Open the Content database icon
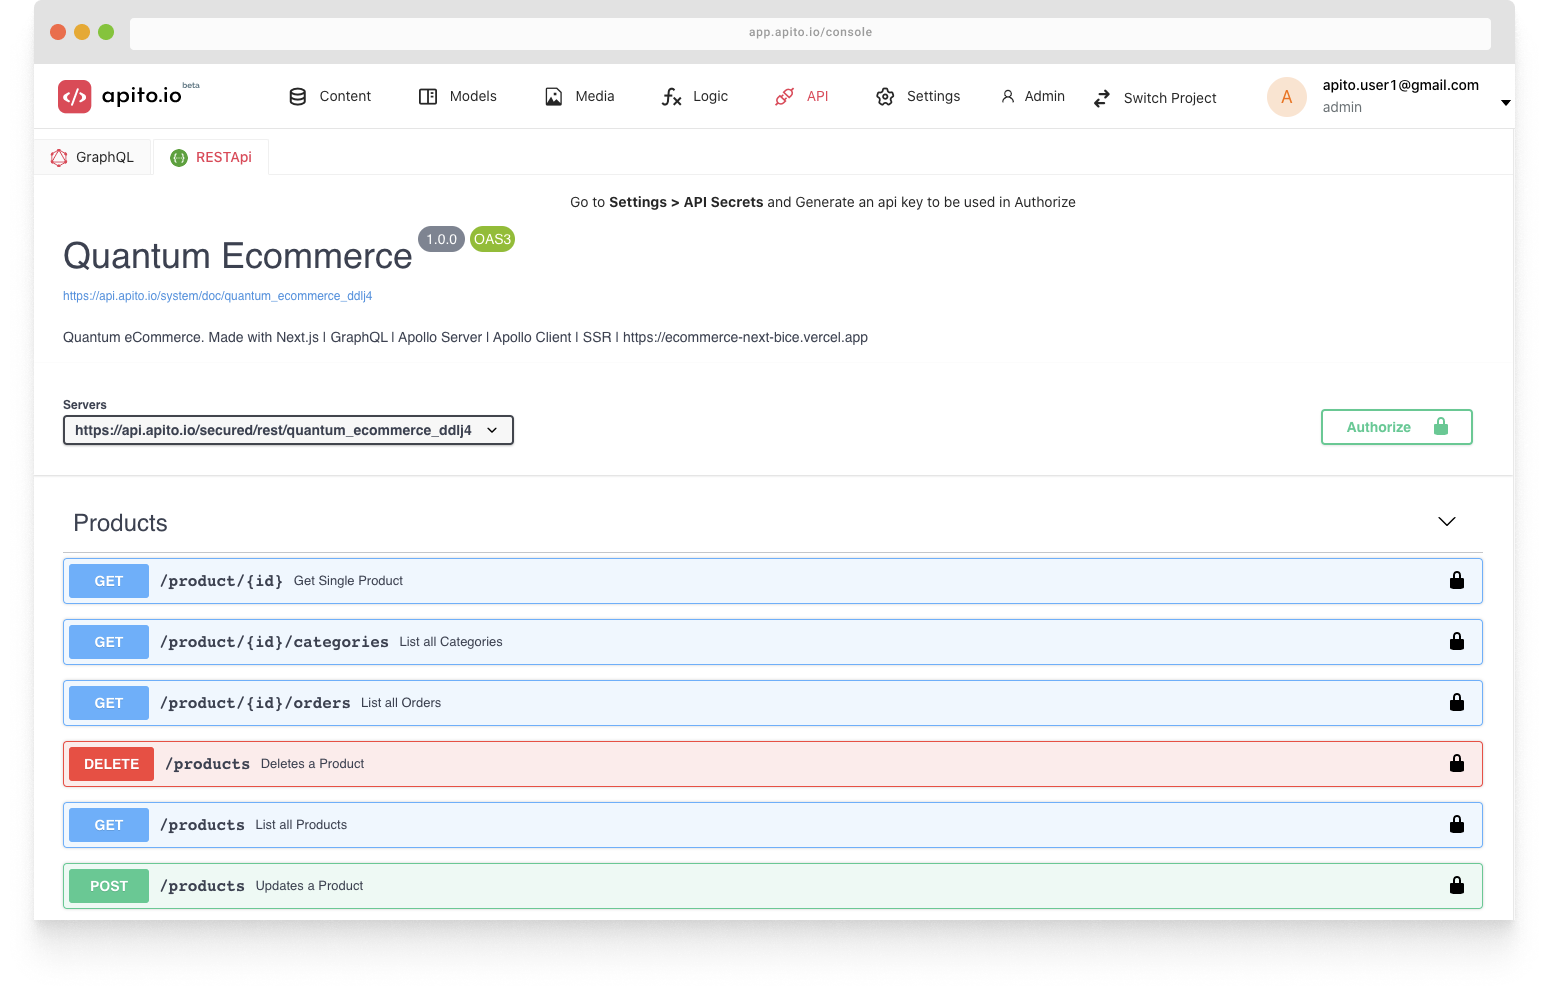This screenshot has width=1549, height=996. pyautogui.click(x=297, y=97)
